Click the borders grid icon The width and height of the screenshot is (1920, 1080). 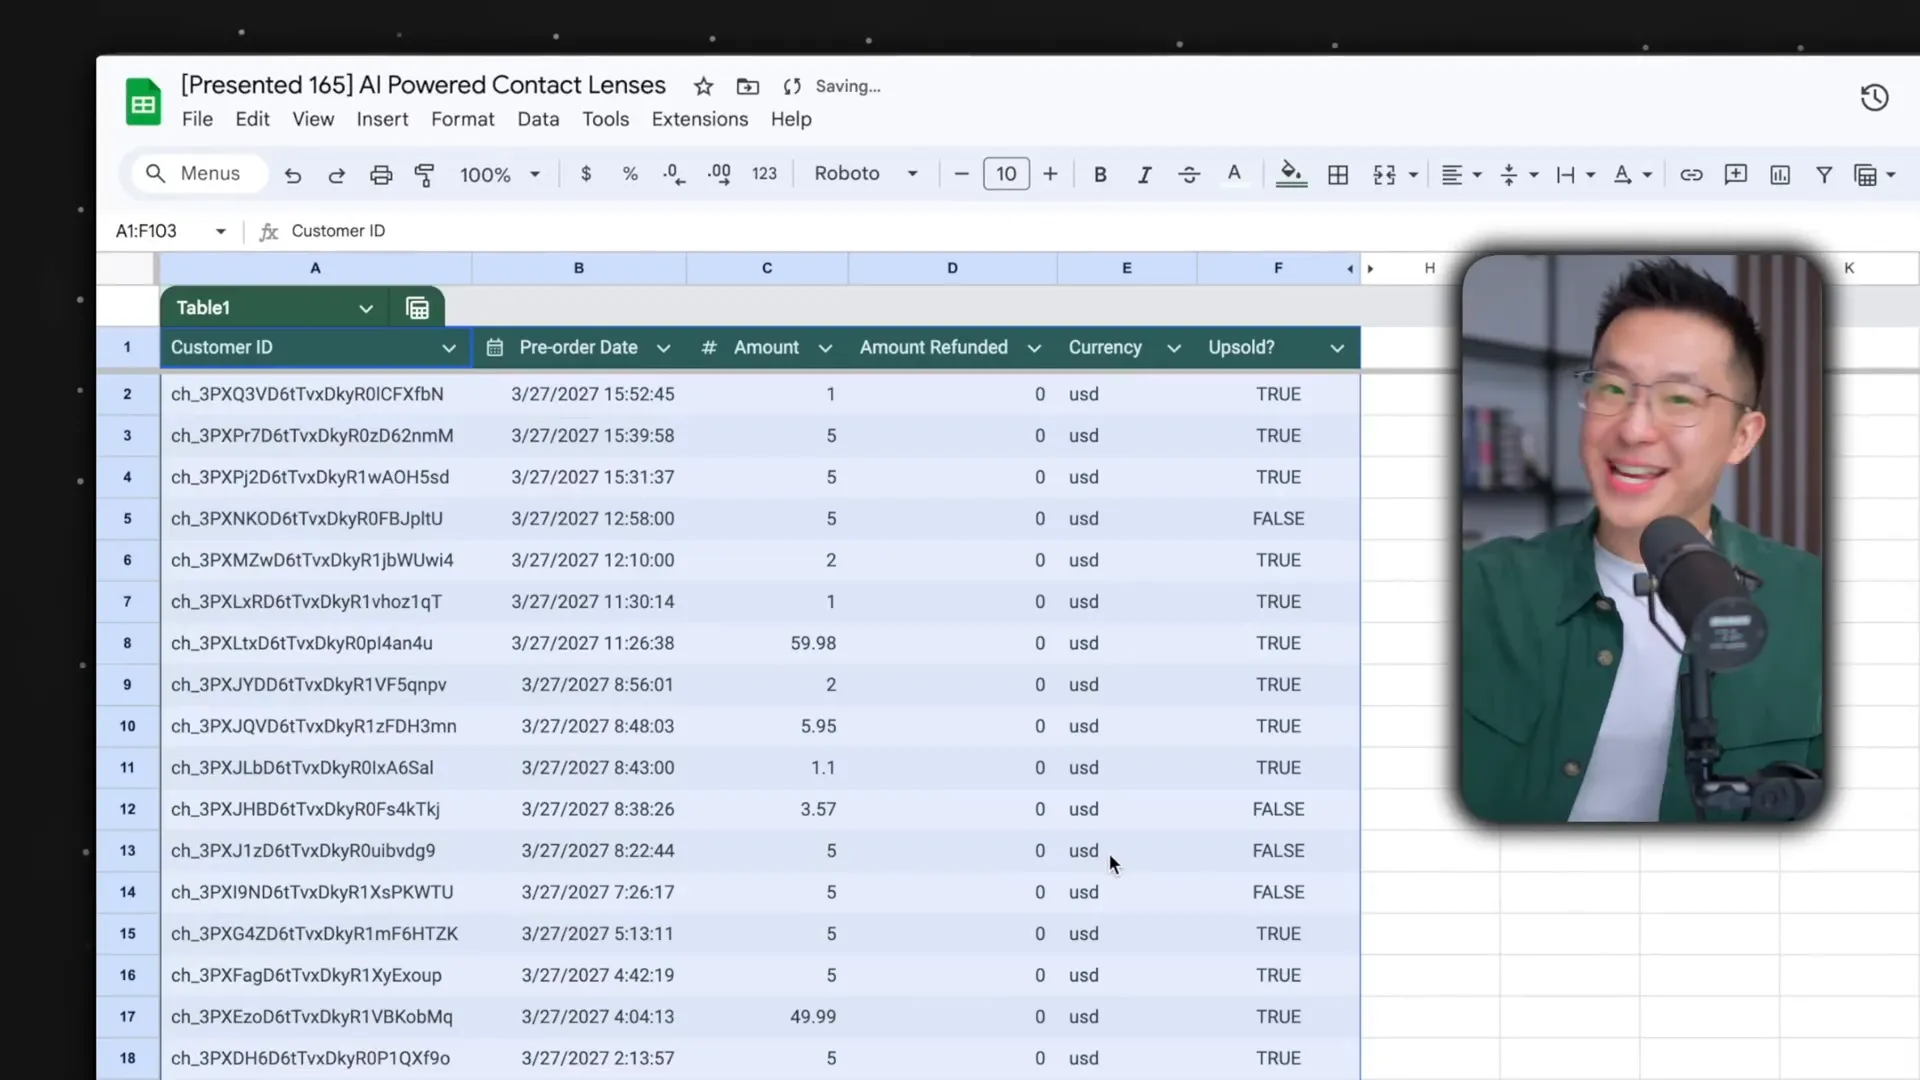coord(1337,175)
